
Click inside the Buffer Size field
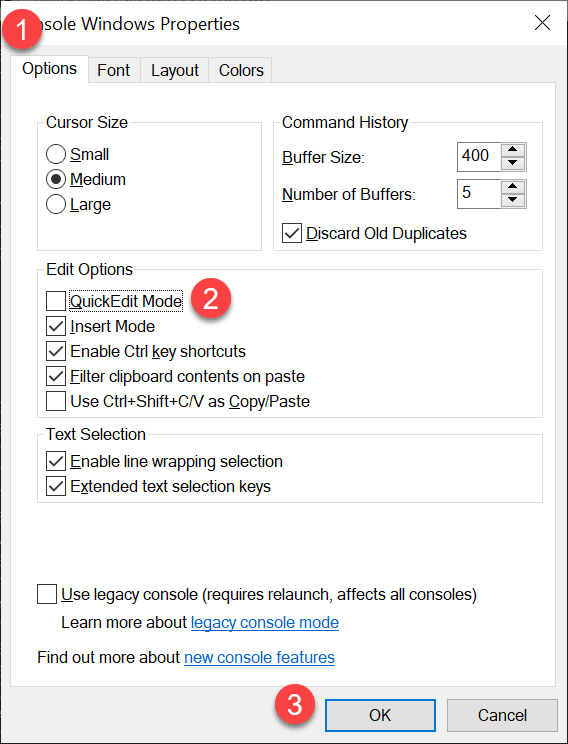coord(479,156)
